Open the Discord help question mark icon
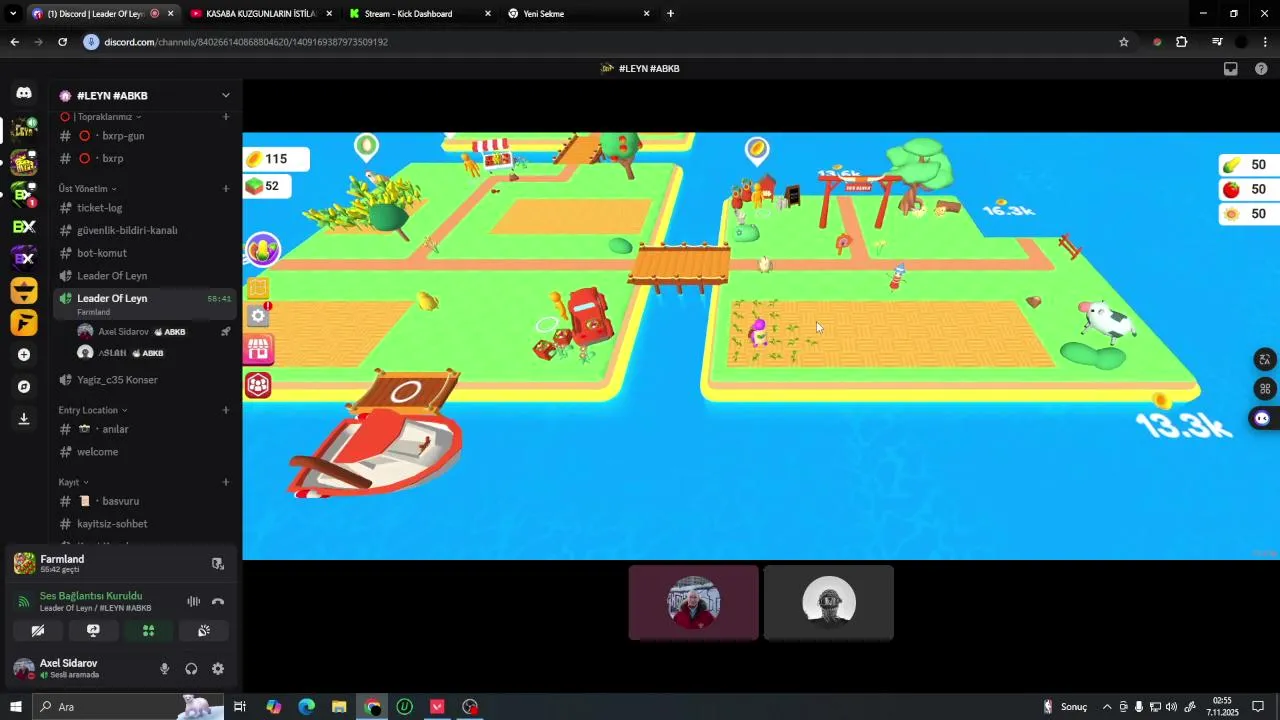 1261,69
